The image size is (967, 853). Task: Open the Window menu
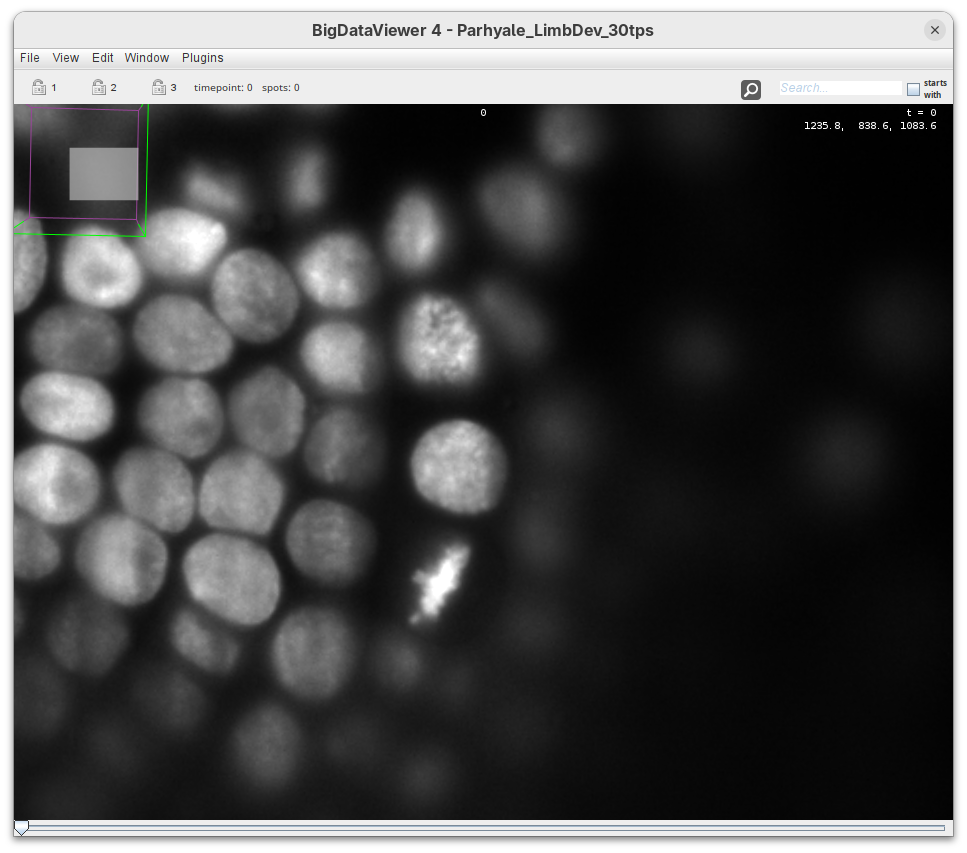point(147,58)
